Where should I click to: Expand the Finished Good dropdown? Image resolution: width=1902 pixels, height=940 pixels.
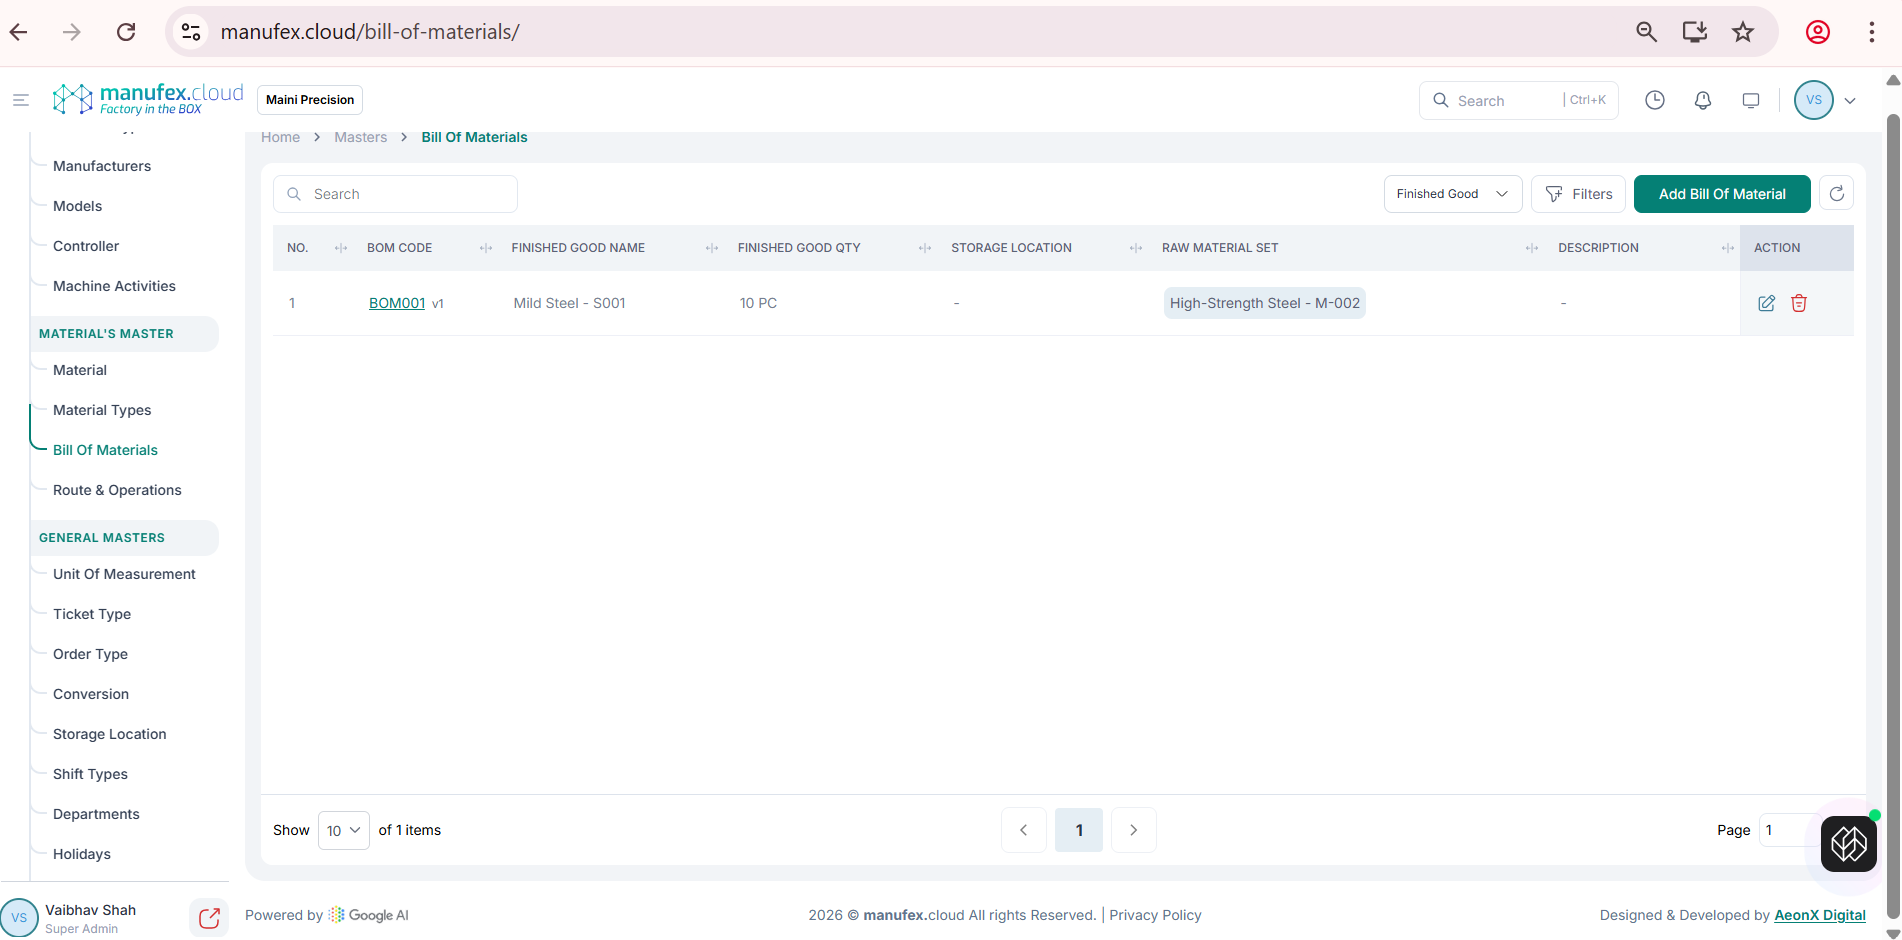coord(1452,194)
